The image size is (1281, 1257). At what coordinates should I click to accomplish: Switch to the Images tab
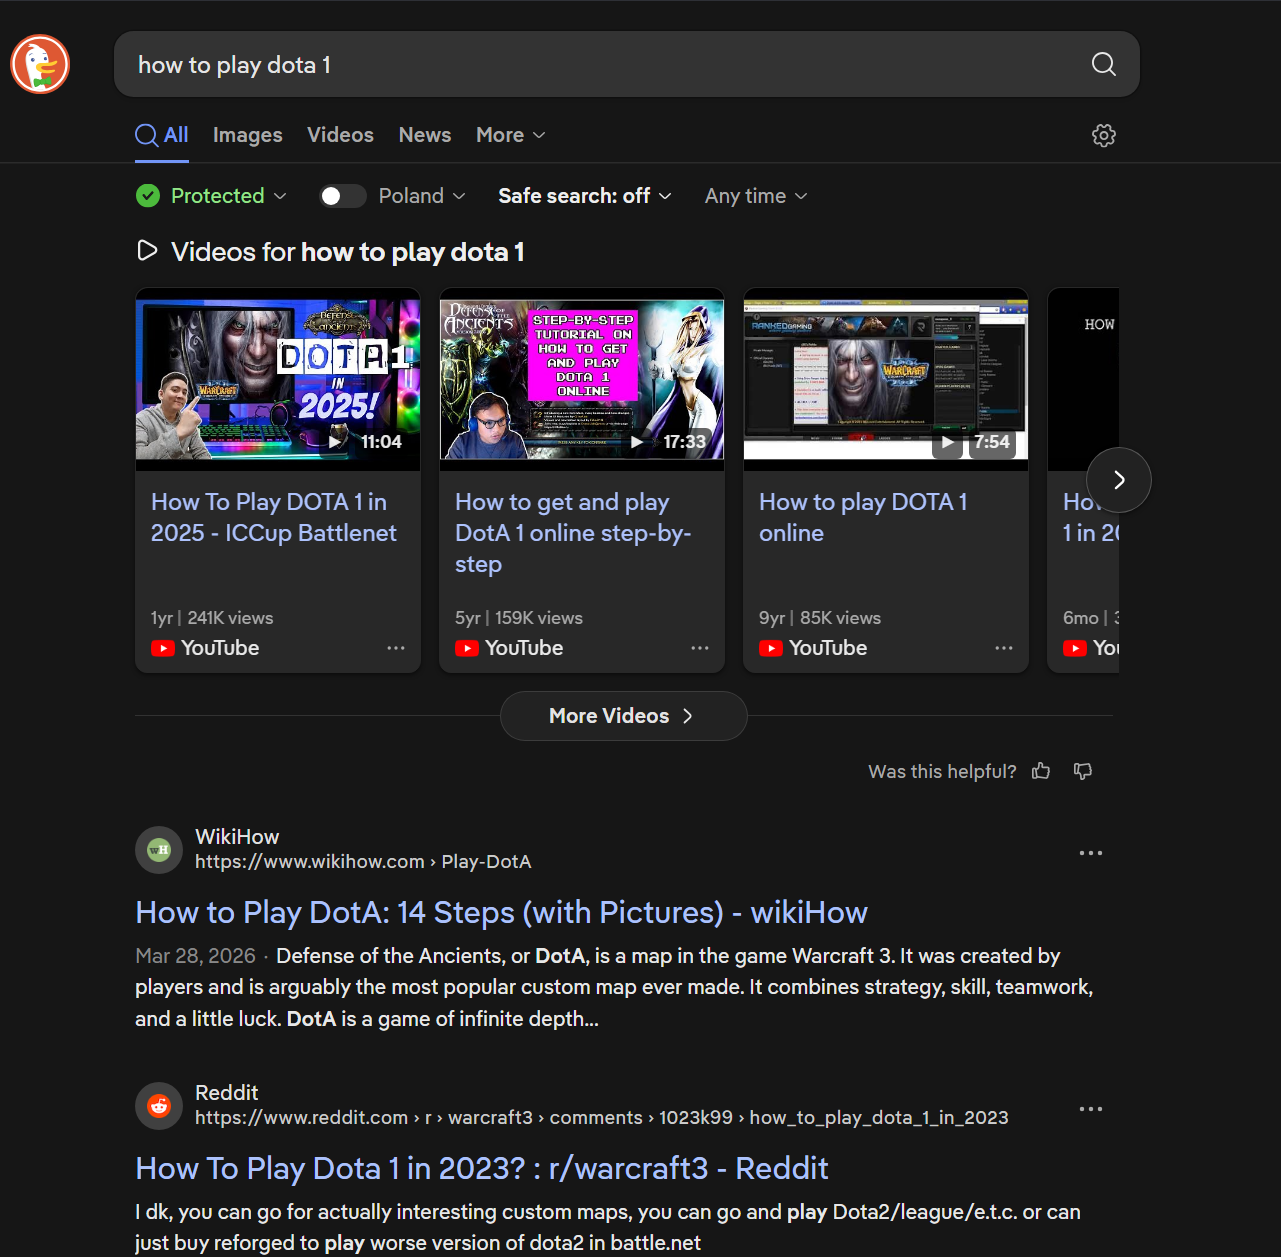[x=248, y=135]
